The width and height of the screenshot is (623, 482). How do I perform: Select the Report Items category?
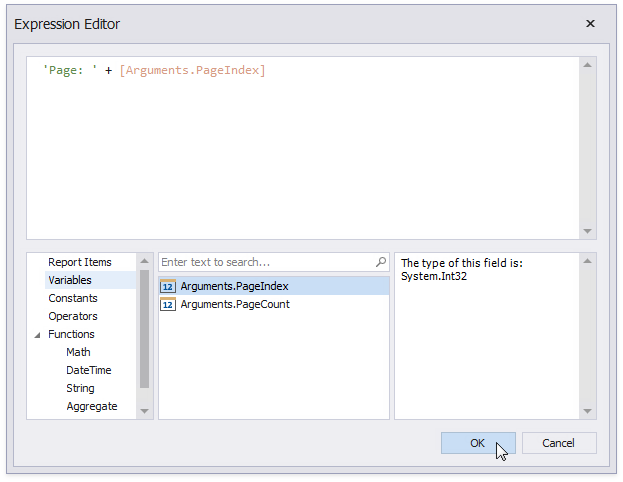pyautogui.click(x=80, y=262)
